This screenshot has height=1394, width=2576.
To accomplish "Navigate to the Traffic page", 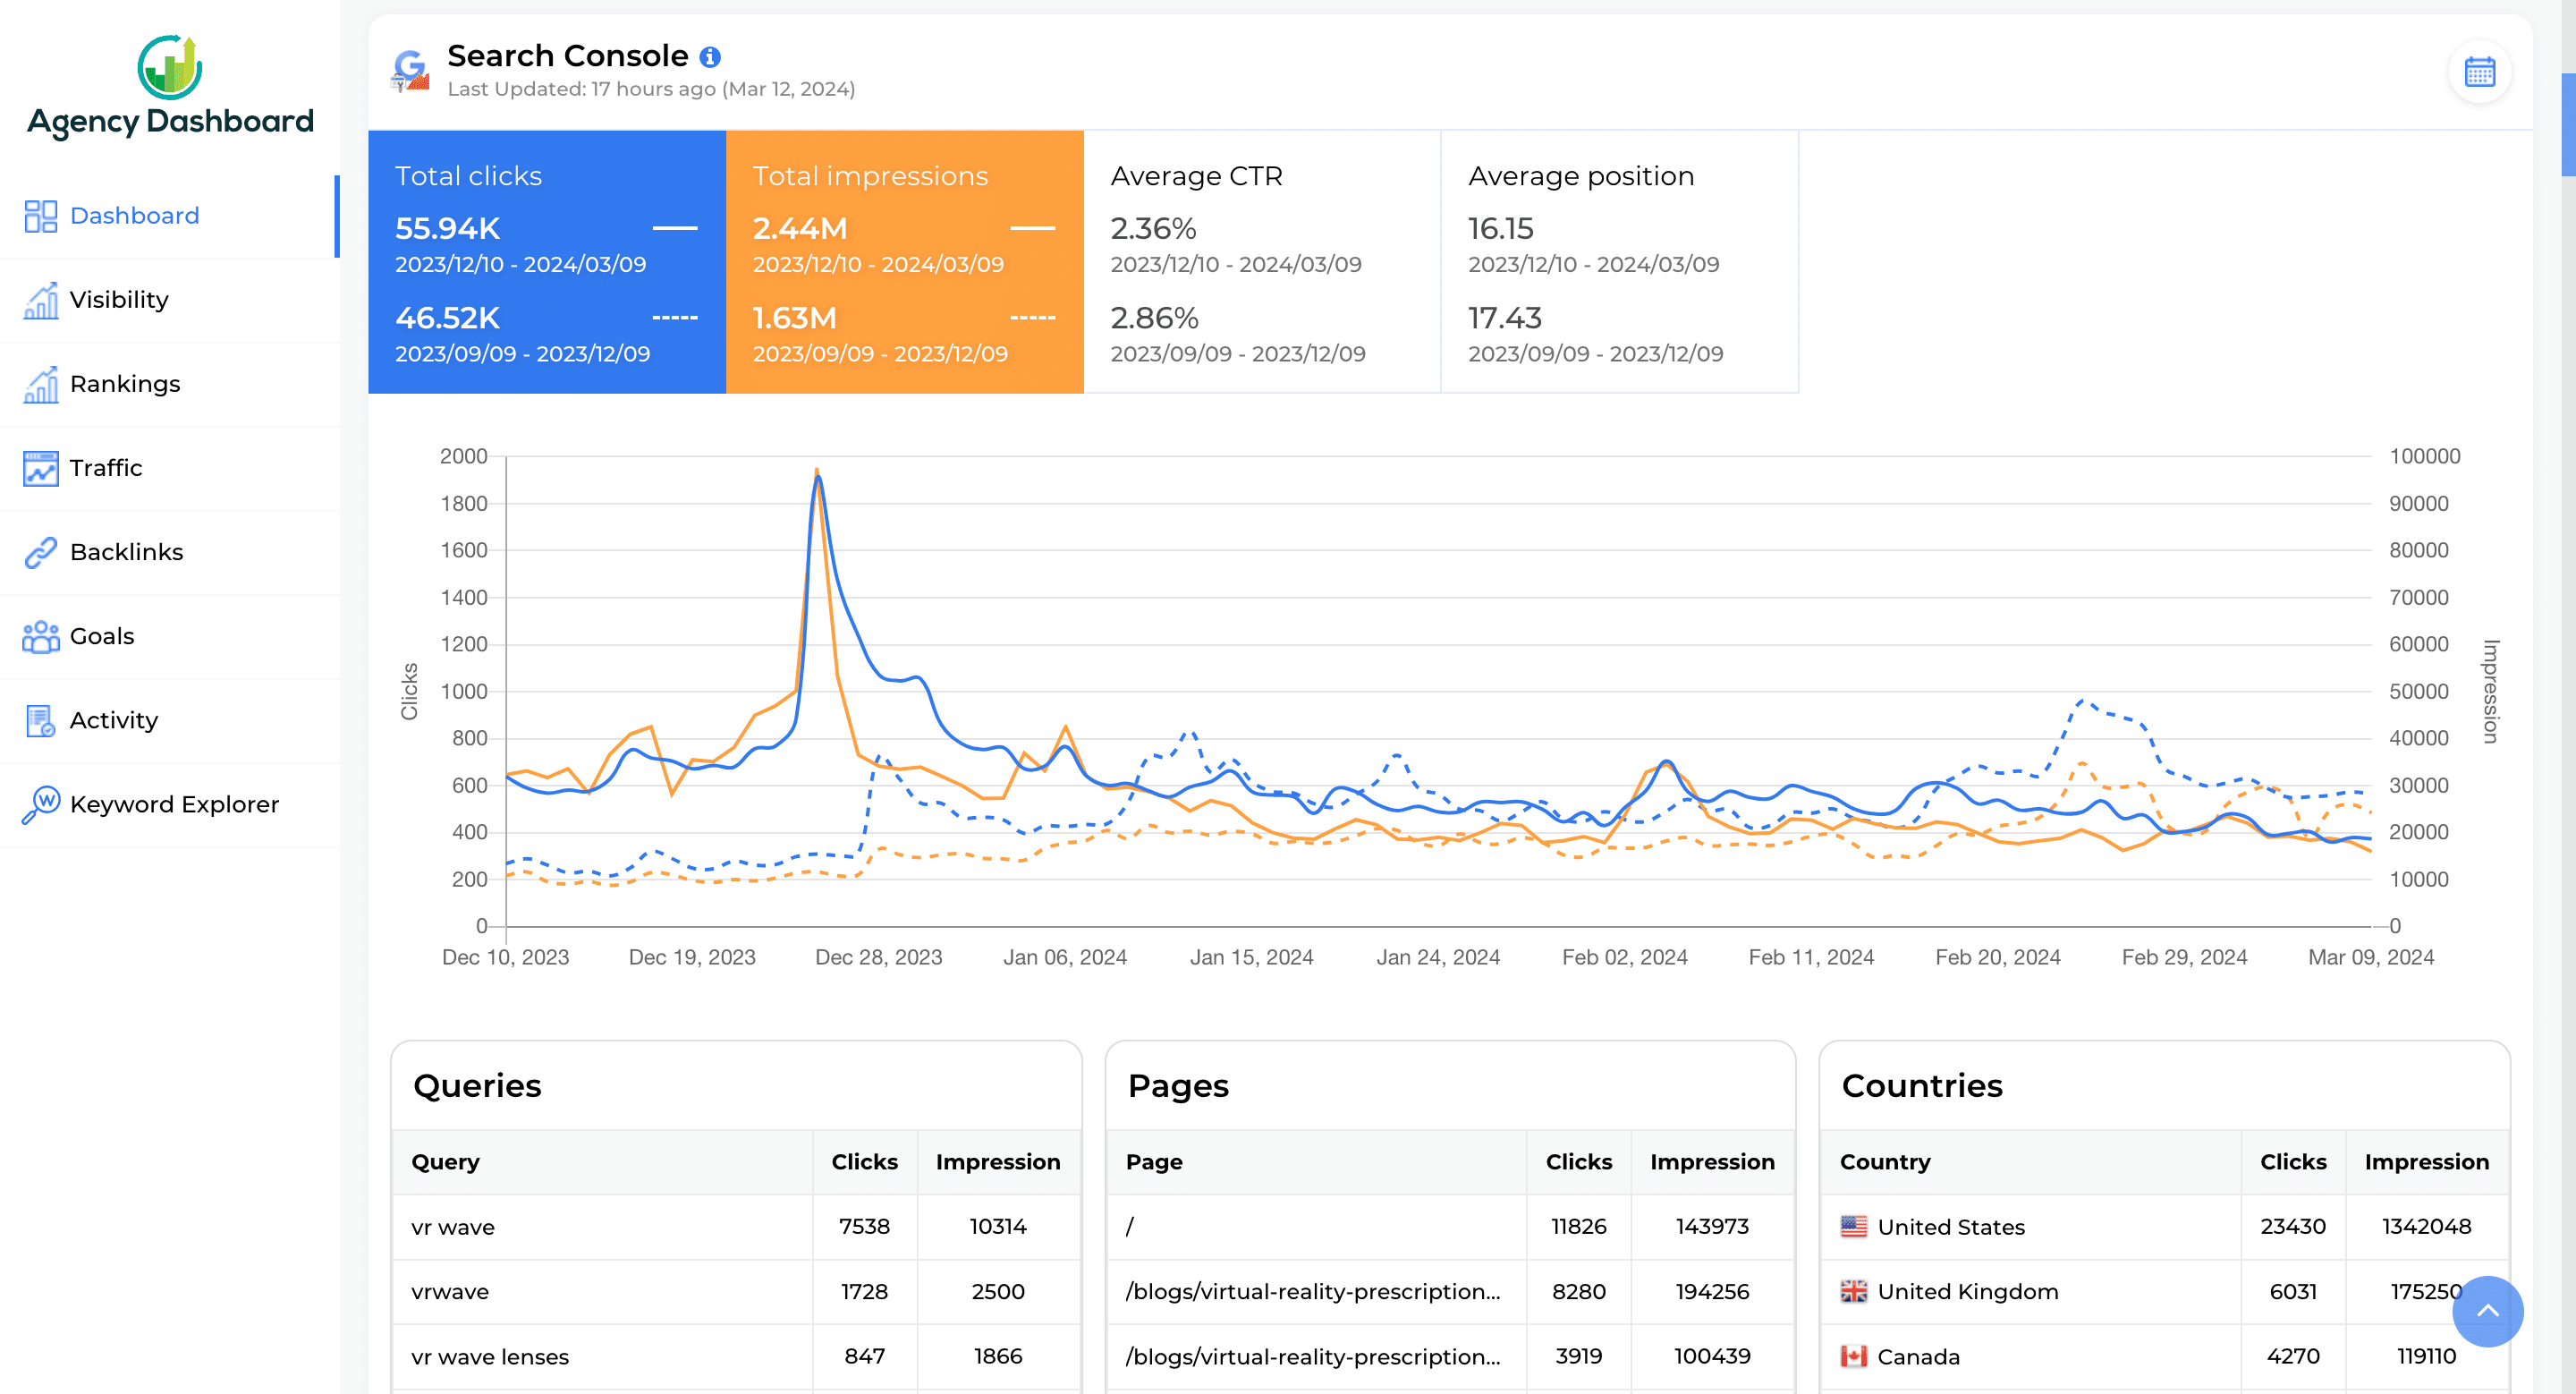I will pyautogui.click(x=170, y=468).
